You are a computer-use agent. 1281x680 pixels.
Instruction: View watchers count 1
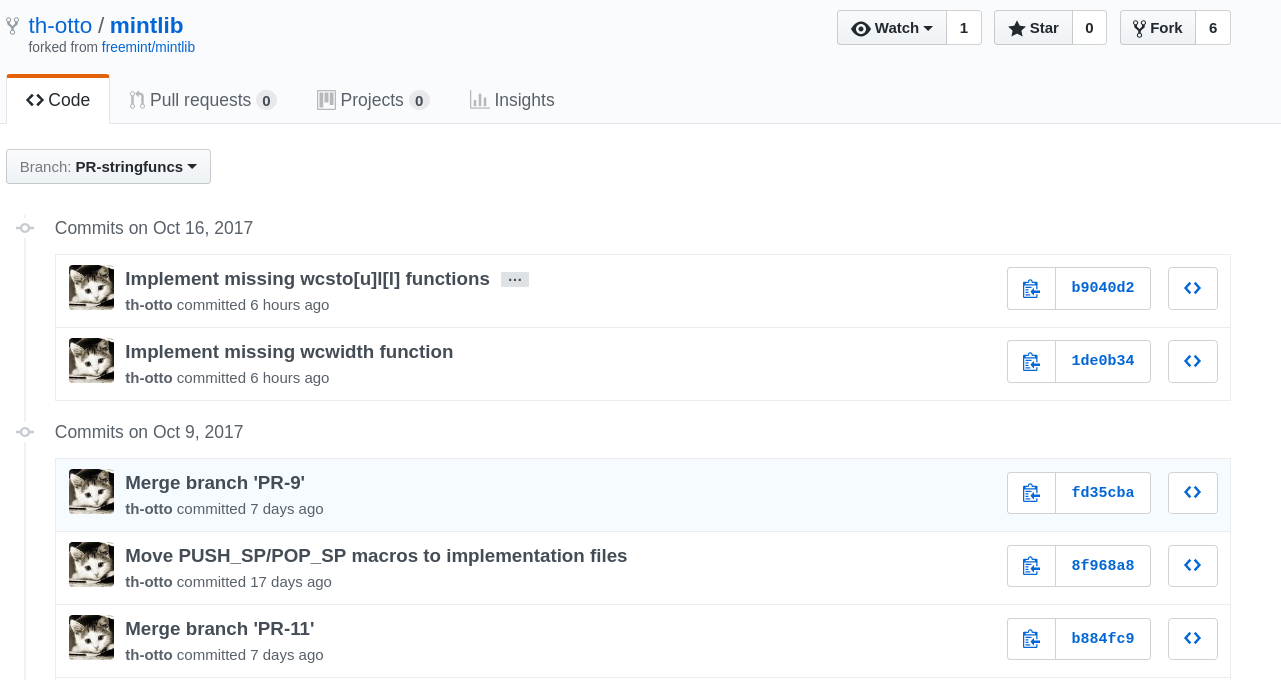pyautogui.click(x=964, y=28)
